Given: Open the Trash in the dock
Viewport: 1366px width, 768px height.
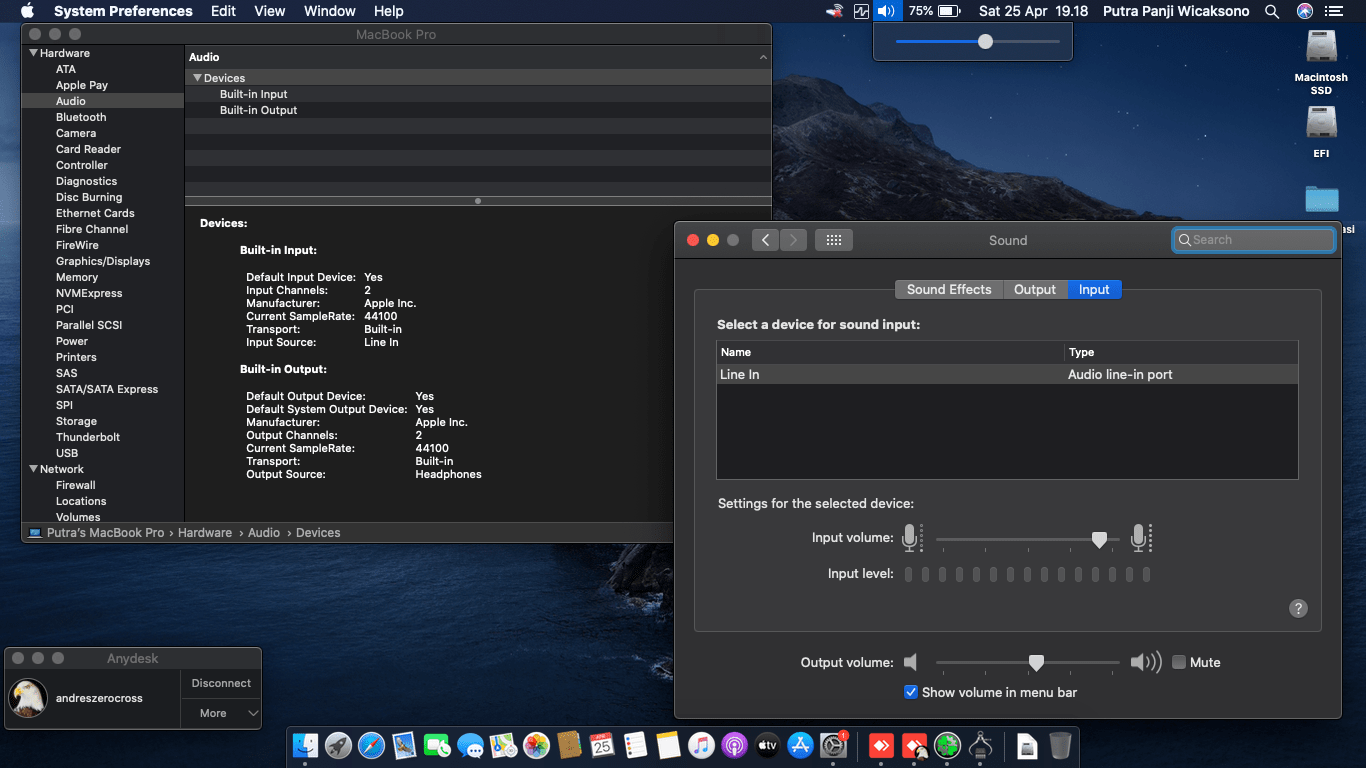Looking at the screenshot, I should point(1060,745).
